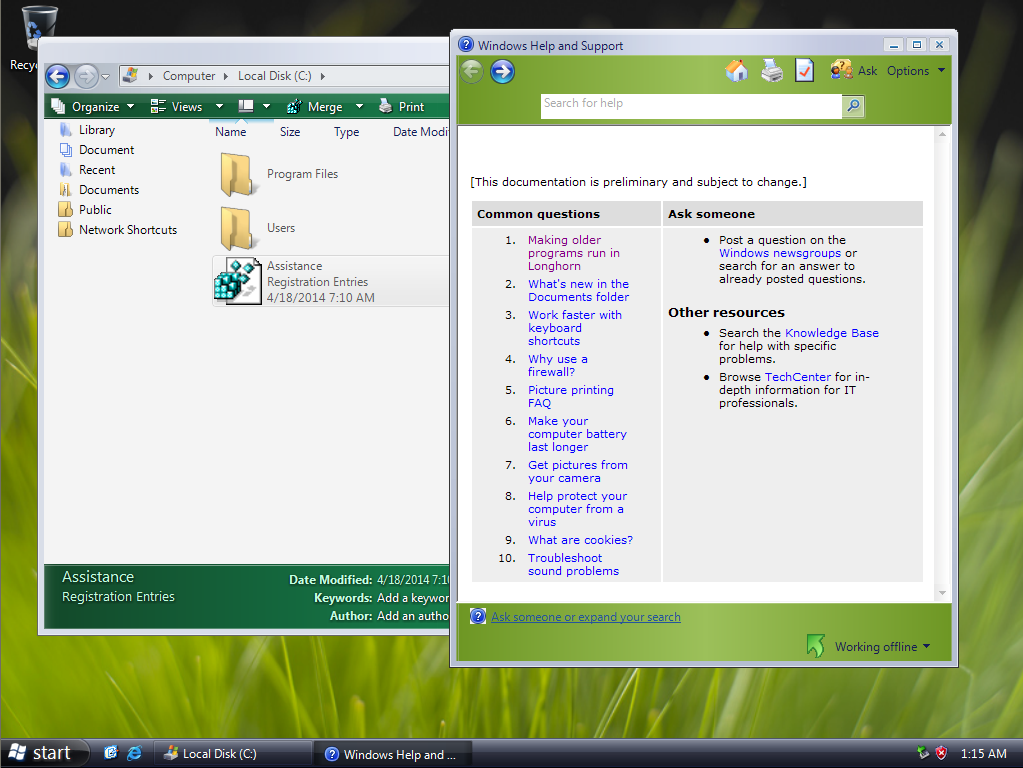The width and height of the screenshot is (1023, 768).
Task: Sort by the Type column header
Action: point(346,132)
